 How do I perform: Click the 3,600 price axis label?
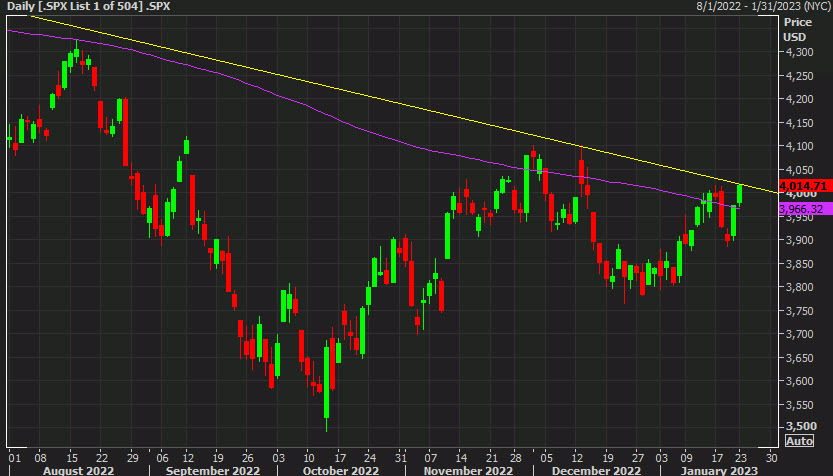click(800, 381)
